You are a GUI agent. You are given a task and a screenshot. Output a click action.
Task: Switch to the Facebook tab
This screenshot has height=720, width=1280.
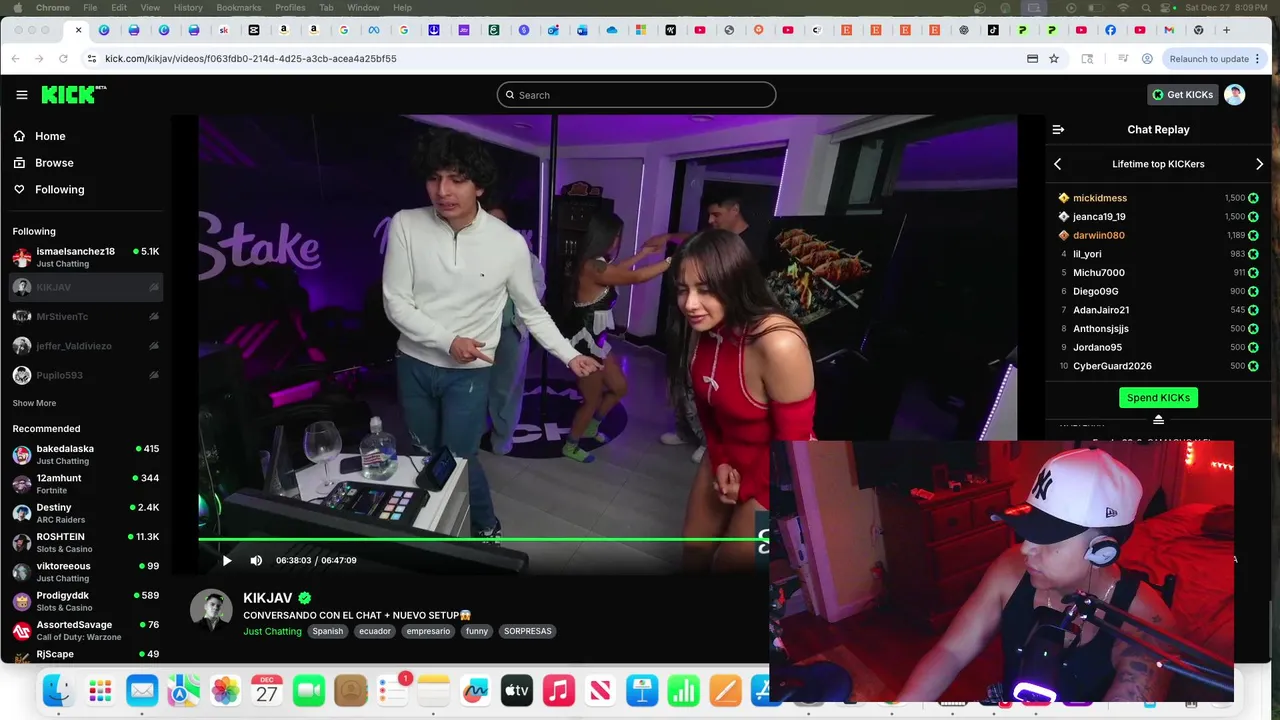pos(1110,30)
